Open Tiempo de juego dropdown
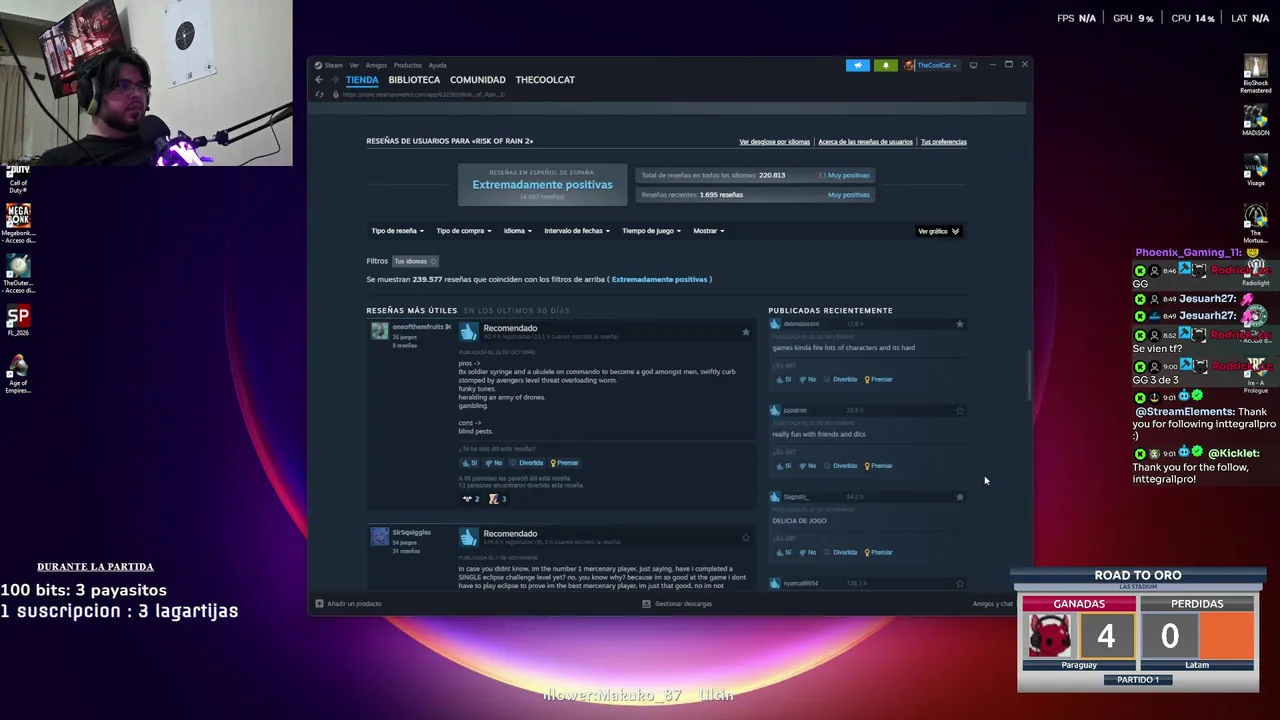This screenshot has height=720, width=1280. tap(651, 231)
